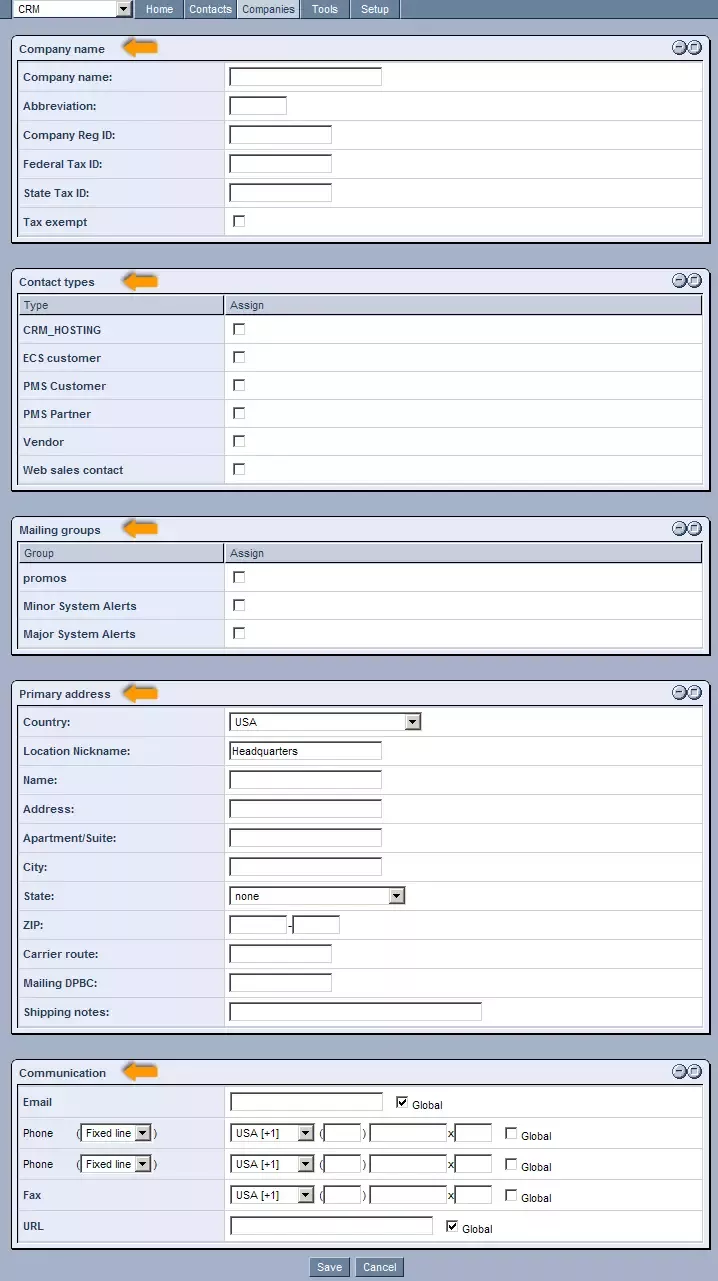Open the Country dropdown showing USA
The height and width of the screenshot is (1281, 718).
point(325,722)
